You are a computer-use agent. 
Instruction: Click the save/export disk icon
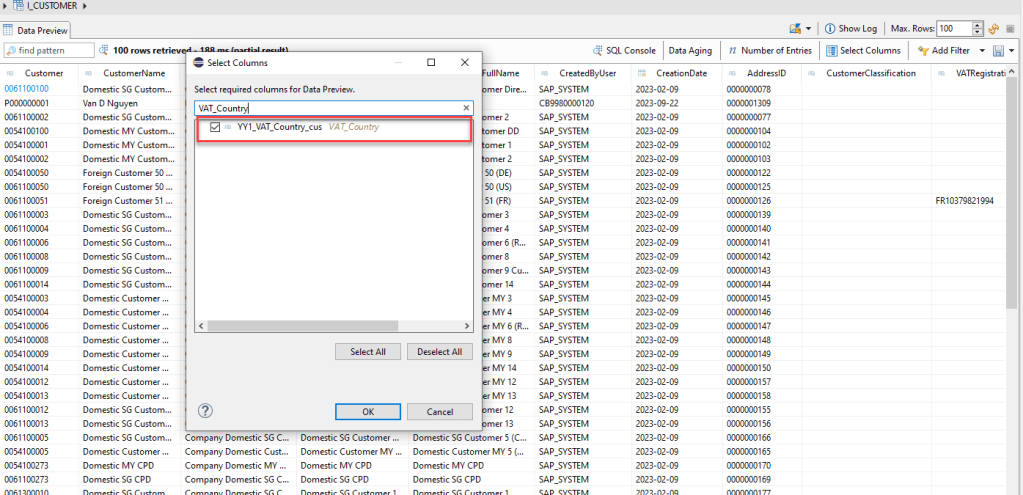pyautogui.click(x=998, y=50)
